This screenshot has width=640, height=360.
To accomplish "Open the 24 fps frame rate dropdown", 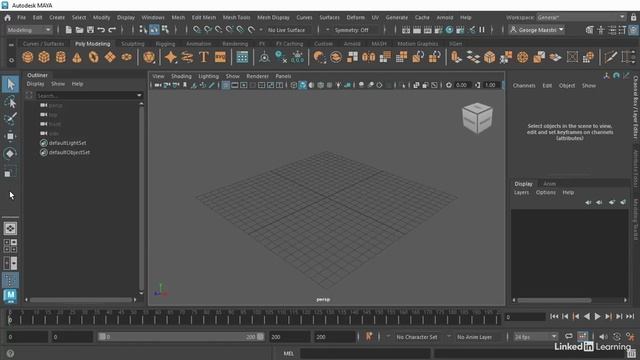I will [x=535, y=337].
